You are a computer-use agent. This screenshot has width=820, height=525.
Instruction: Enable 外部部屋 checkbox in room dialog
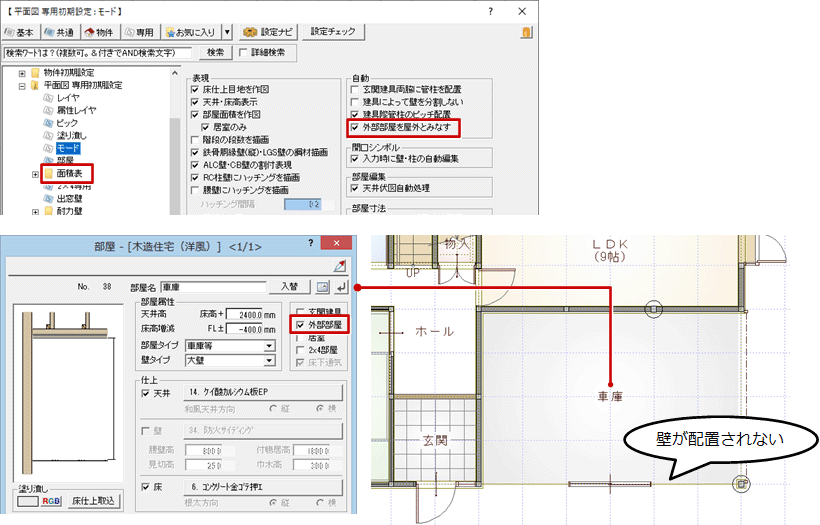pyautogui.click(x=299, y=325)
